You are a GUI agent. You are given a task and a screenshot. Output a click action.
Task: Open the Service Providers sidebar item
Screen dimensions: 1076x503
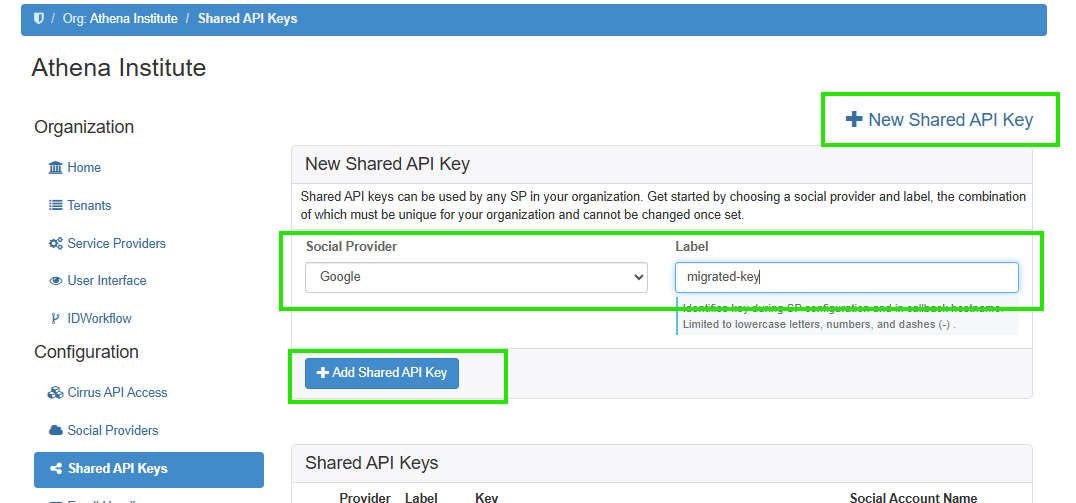coord(116,244)
